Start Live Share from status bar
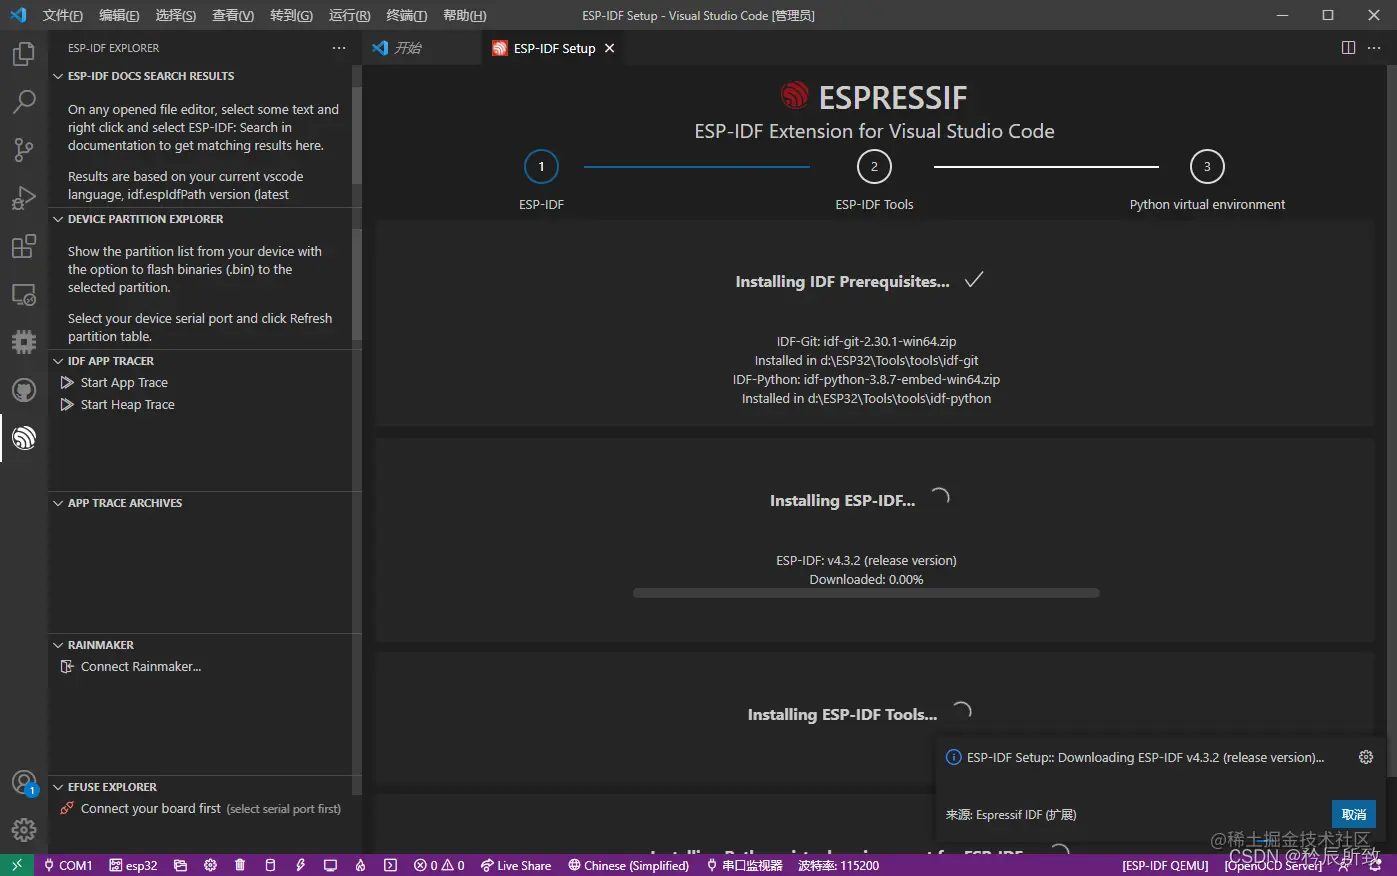1397x876 pixels. click(x=516, y=865)
